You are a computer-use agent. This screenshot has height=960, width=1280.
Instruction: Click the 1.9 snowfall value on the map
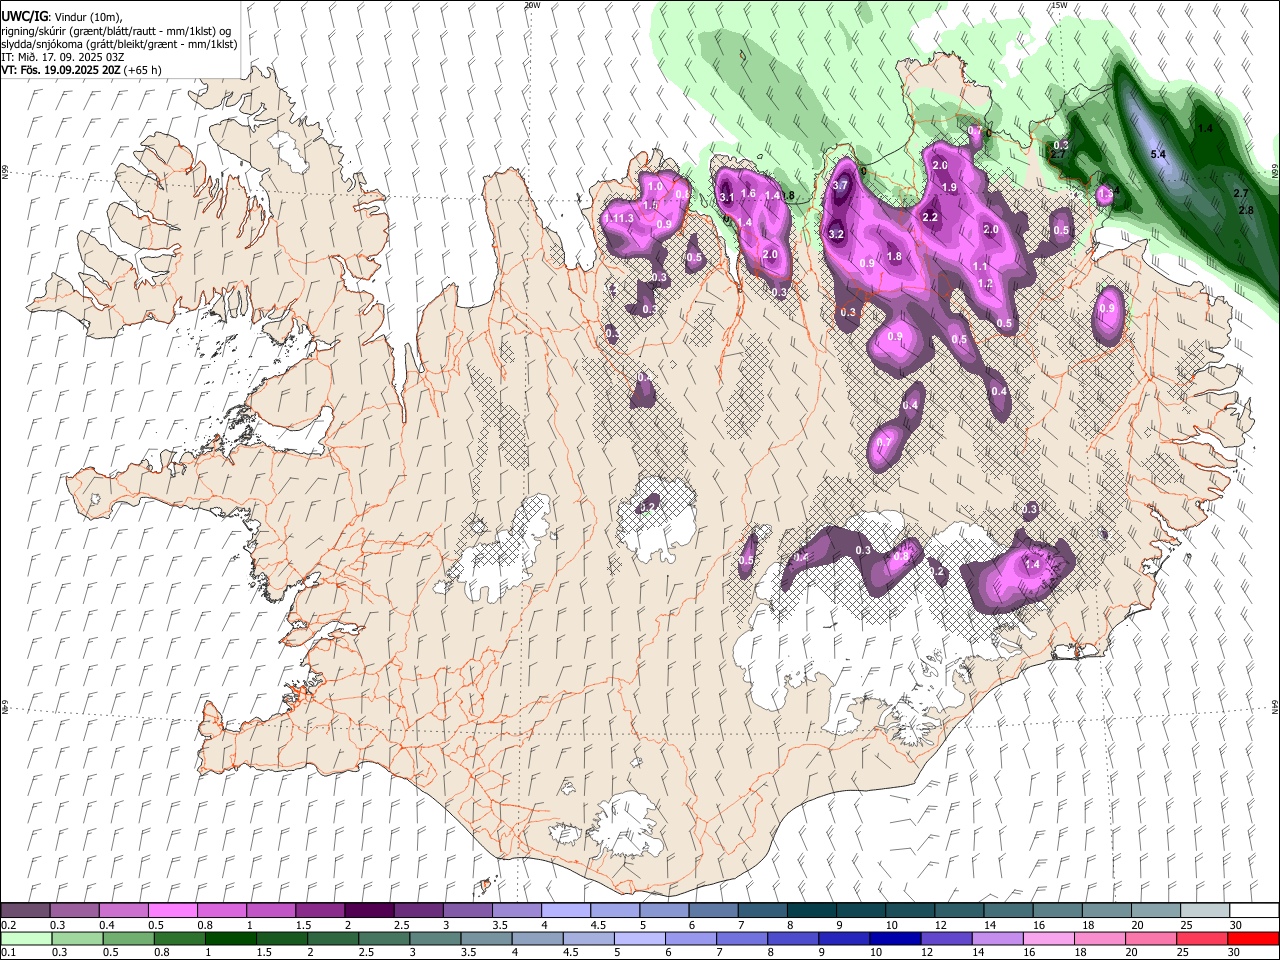[x=949, y=188]
